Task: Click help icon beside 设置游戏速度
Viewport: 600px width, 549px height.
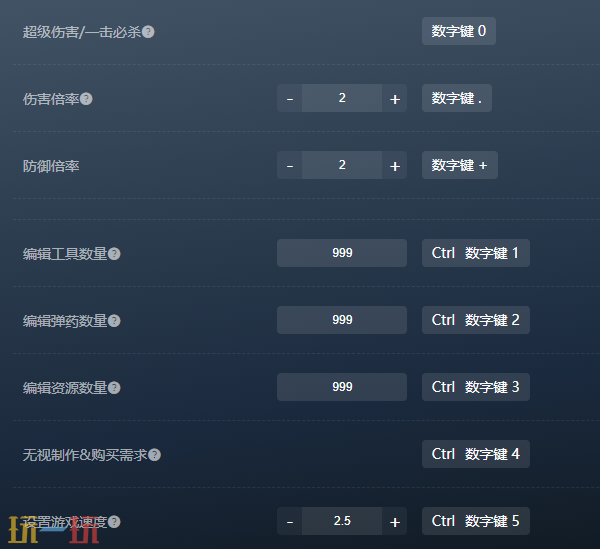Action: 114,521
